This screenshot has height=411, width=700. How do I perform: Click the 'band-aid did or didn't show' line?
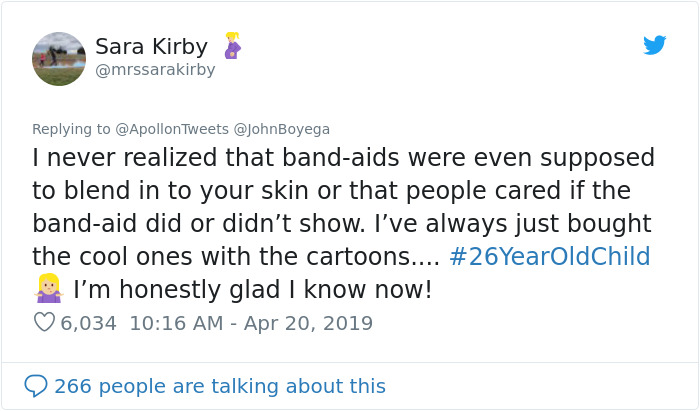point(340,223)
